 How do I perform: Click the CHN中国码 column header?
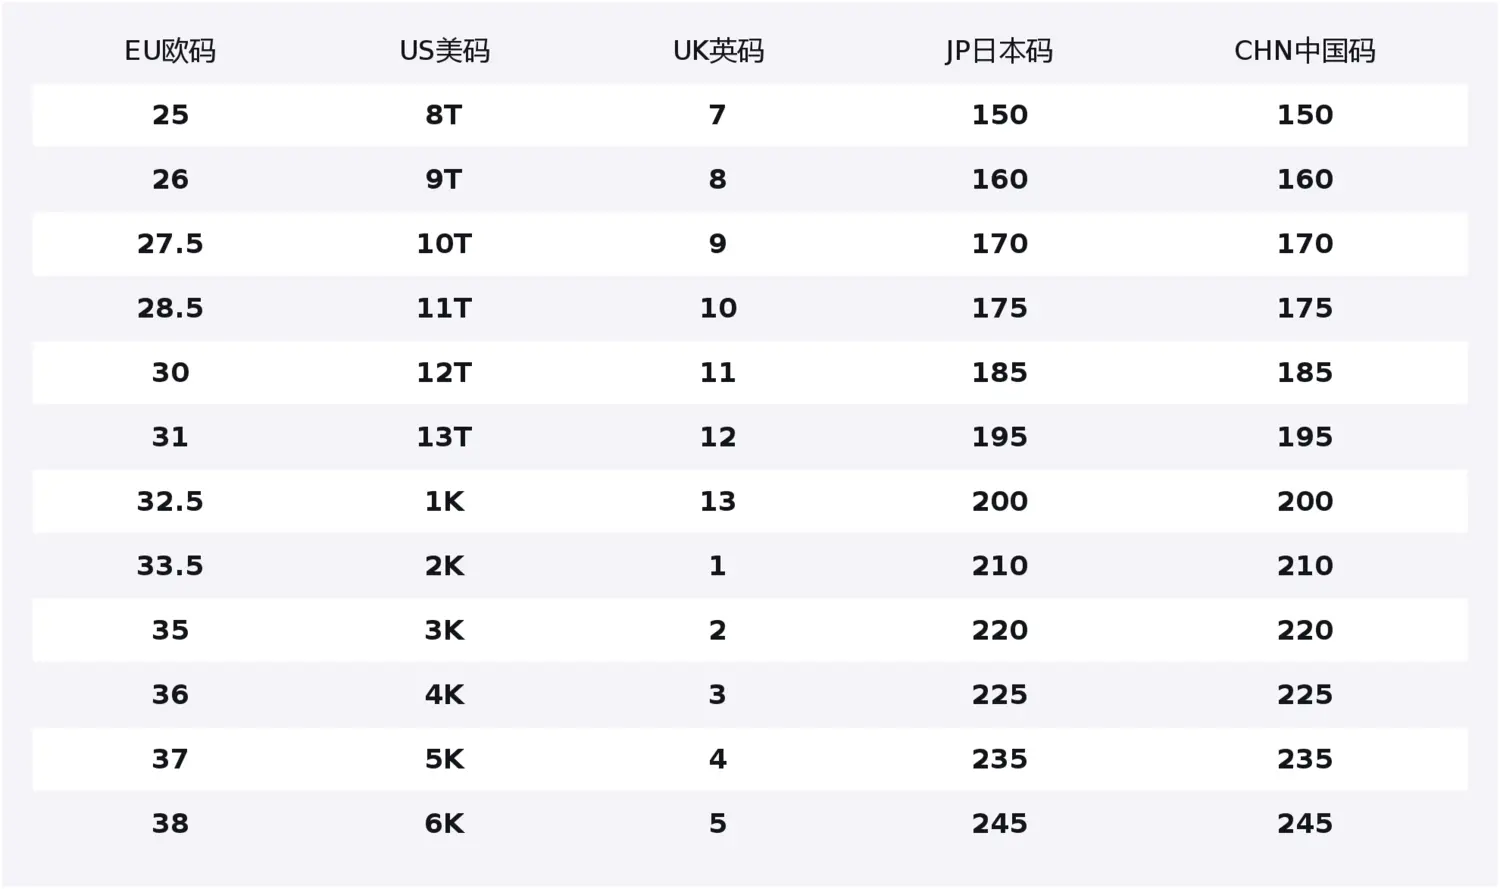(1305, 51)
